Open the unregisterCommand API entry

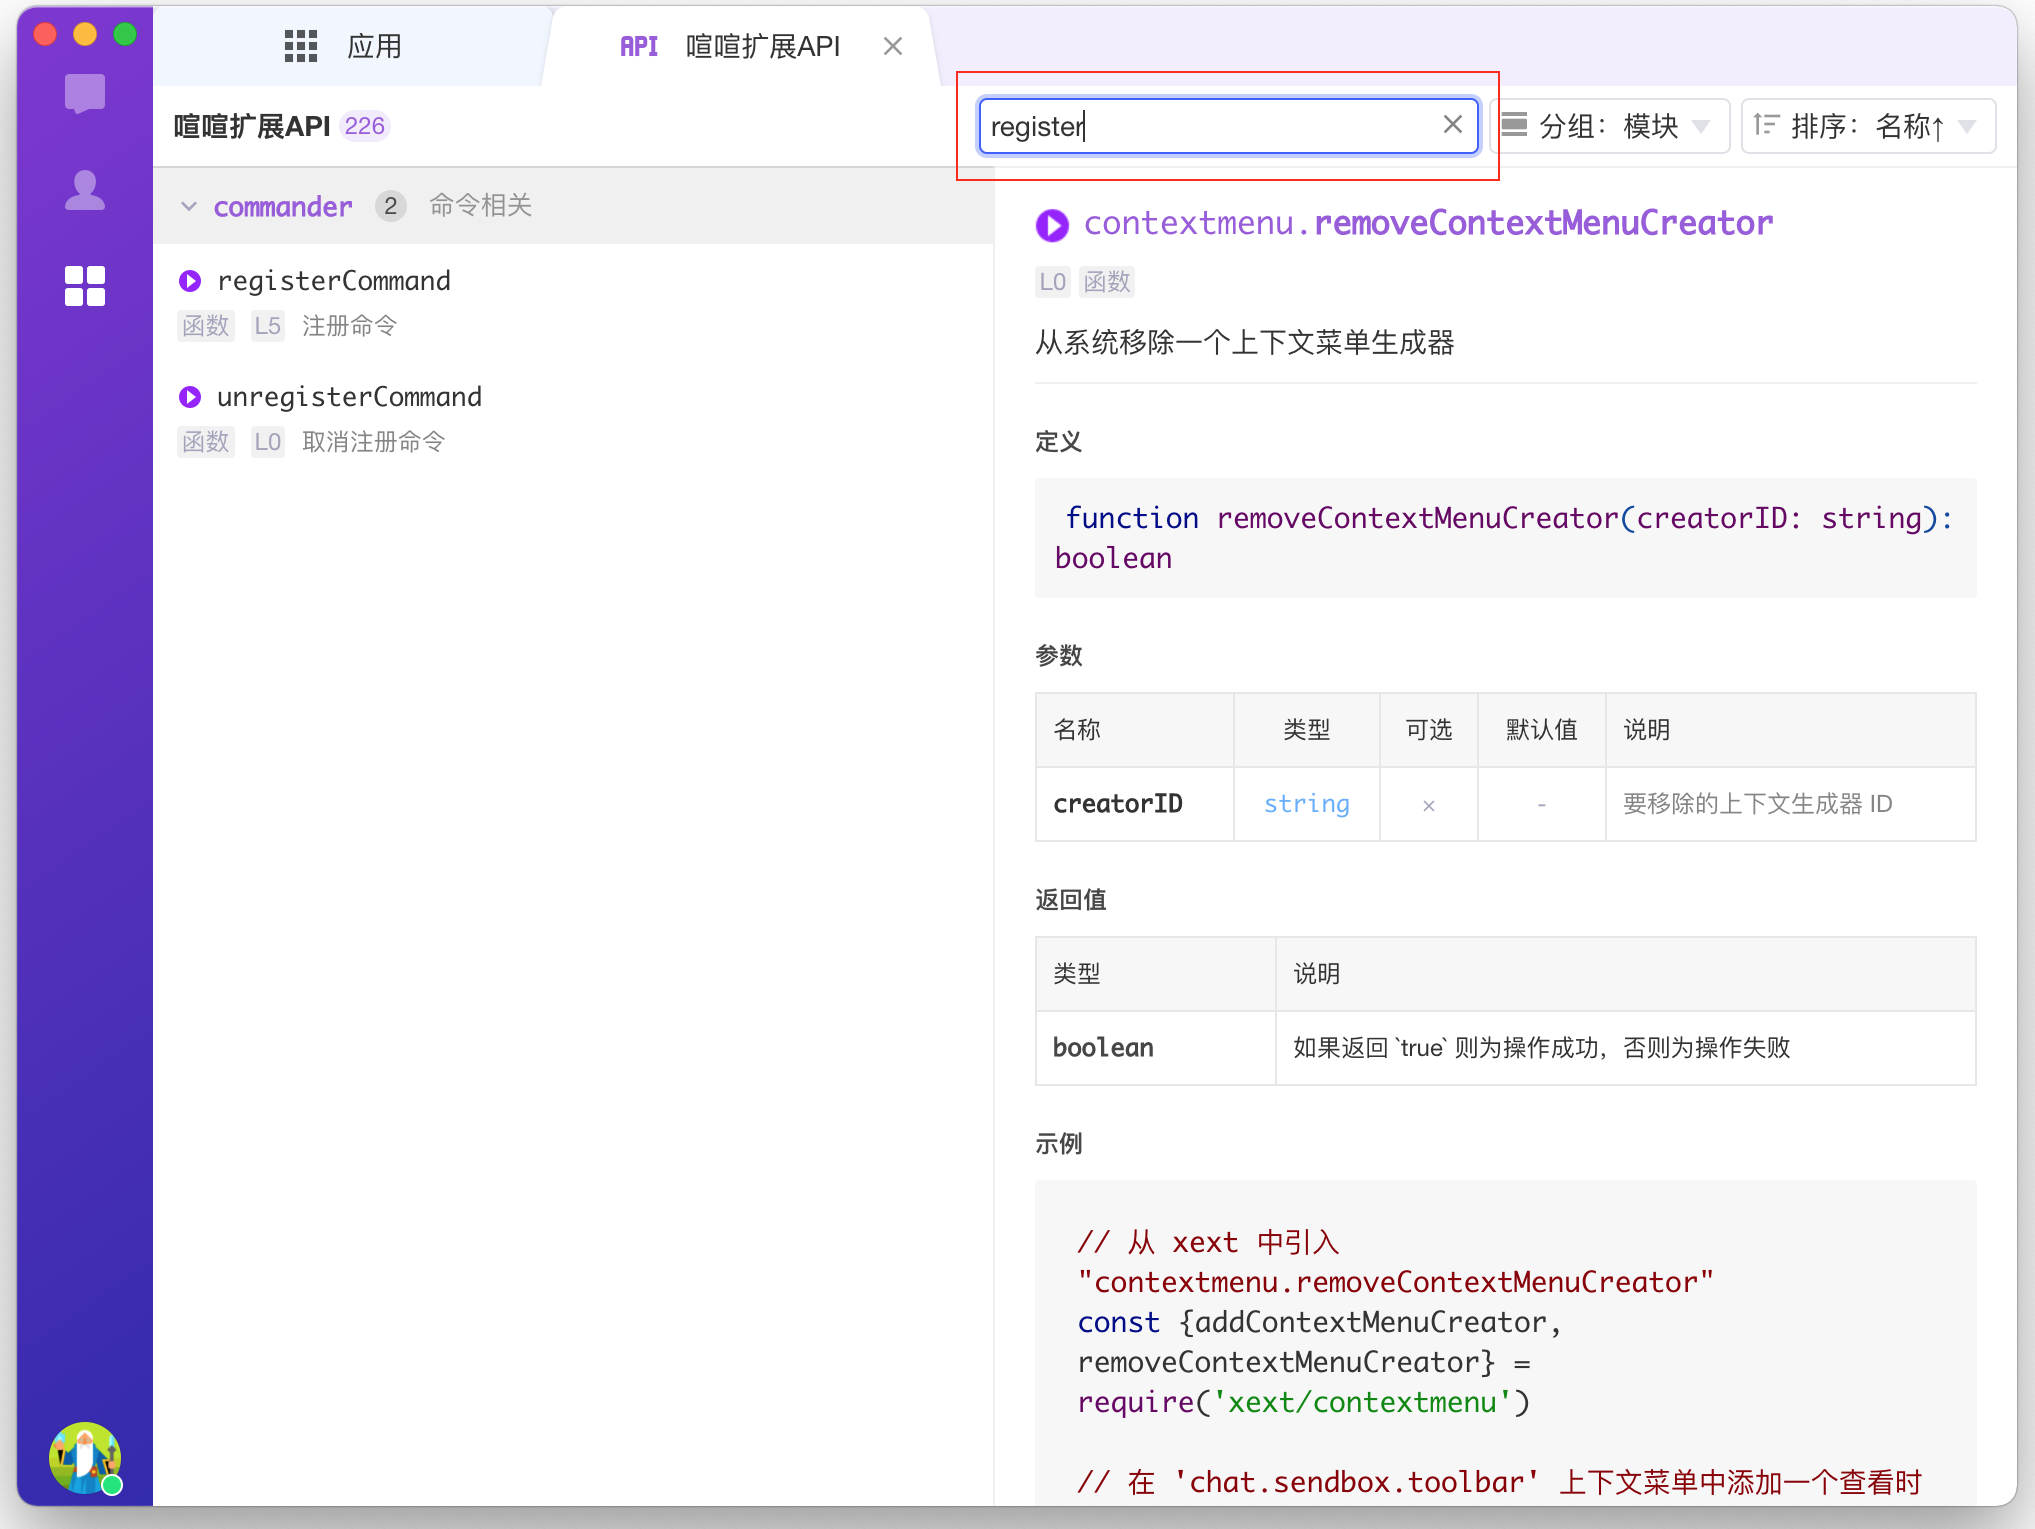(x=349, y=398)
